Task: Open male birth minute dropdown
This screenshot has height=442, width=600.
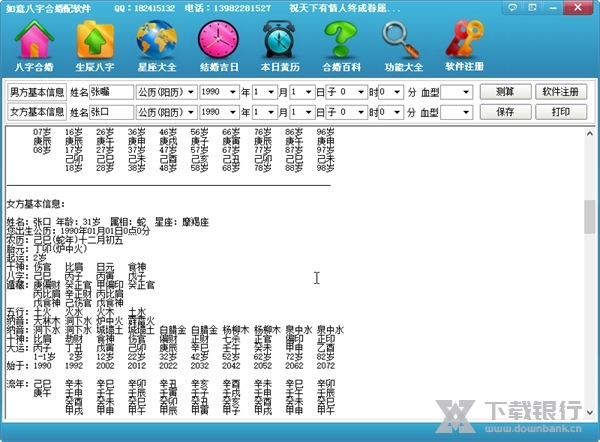Action: (391, 92)
